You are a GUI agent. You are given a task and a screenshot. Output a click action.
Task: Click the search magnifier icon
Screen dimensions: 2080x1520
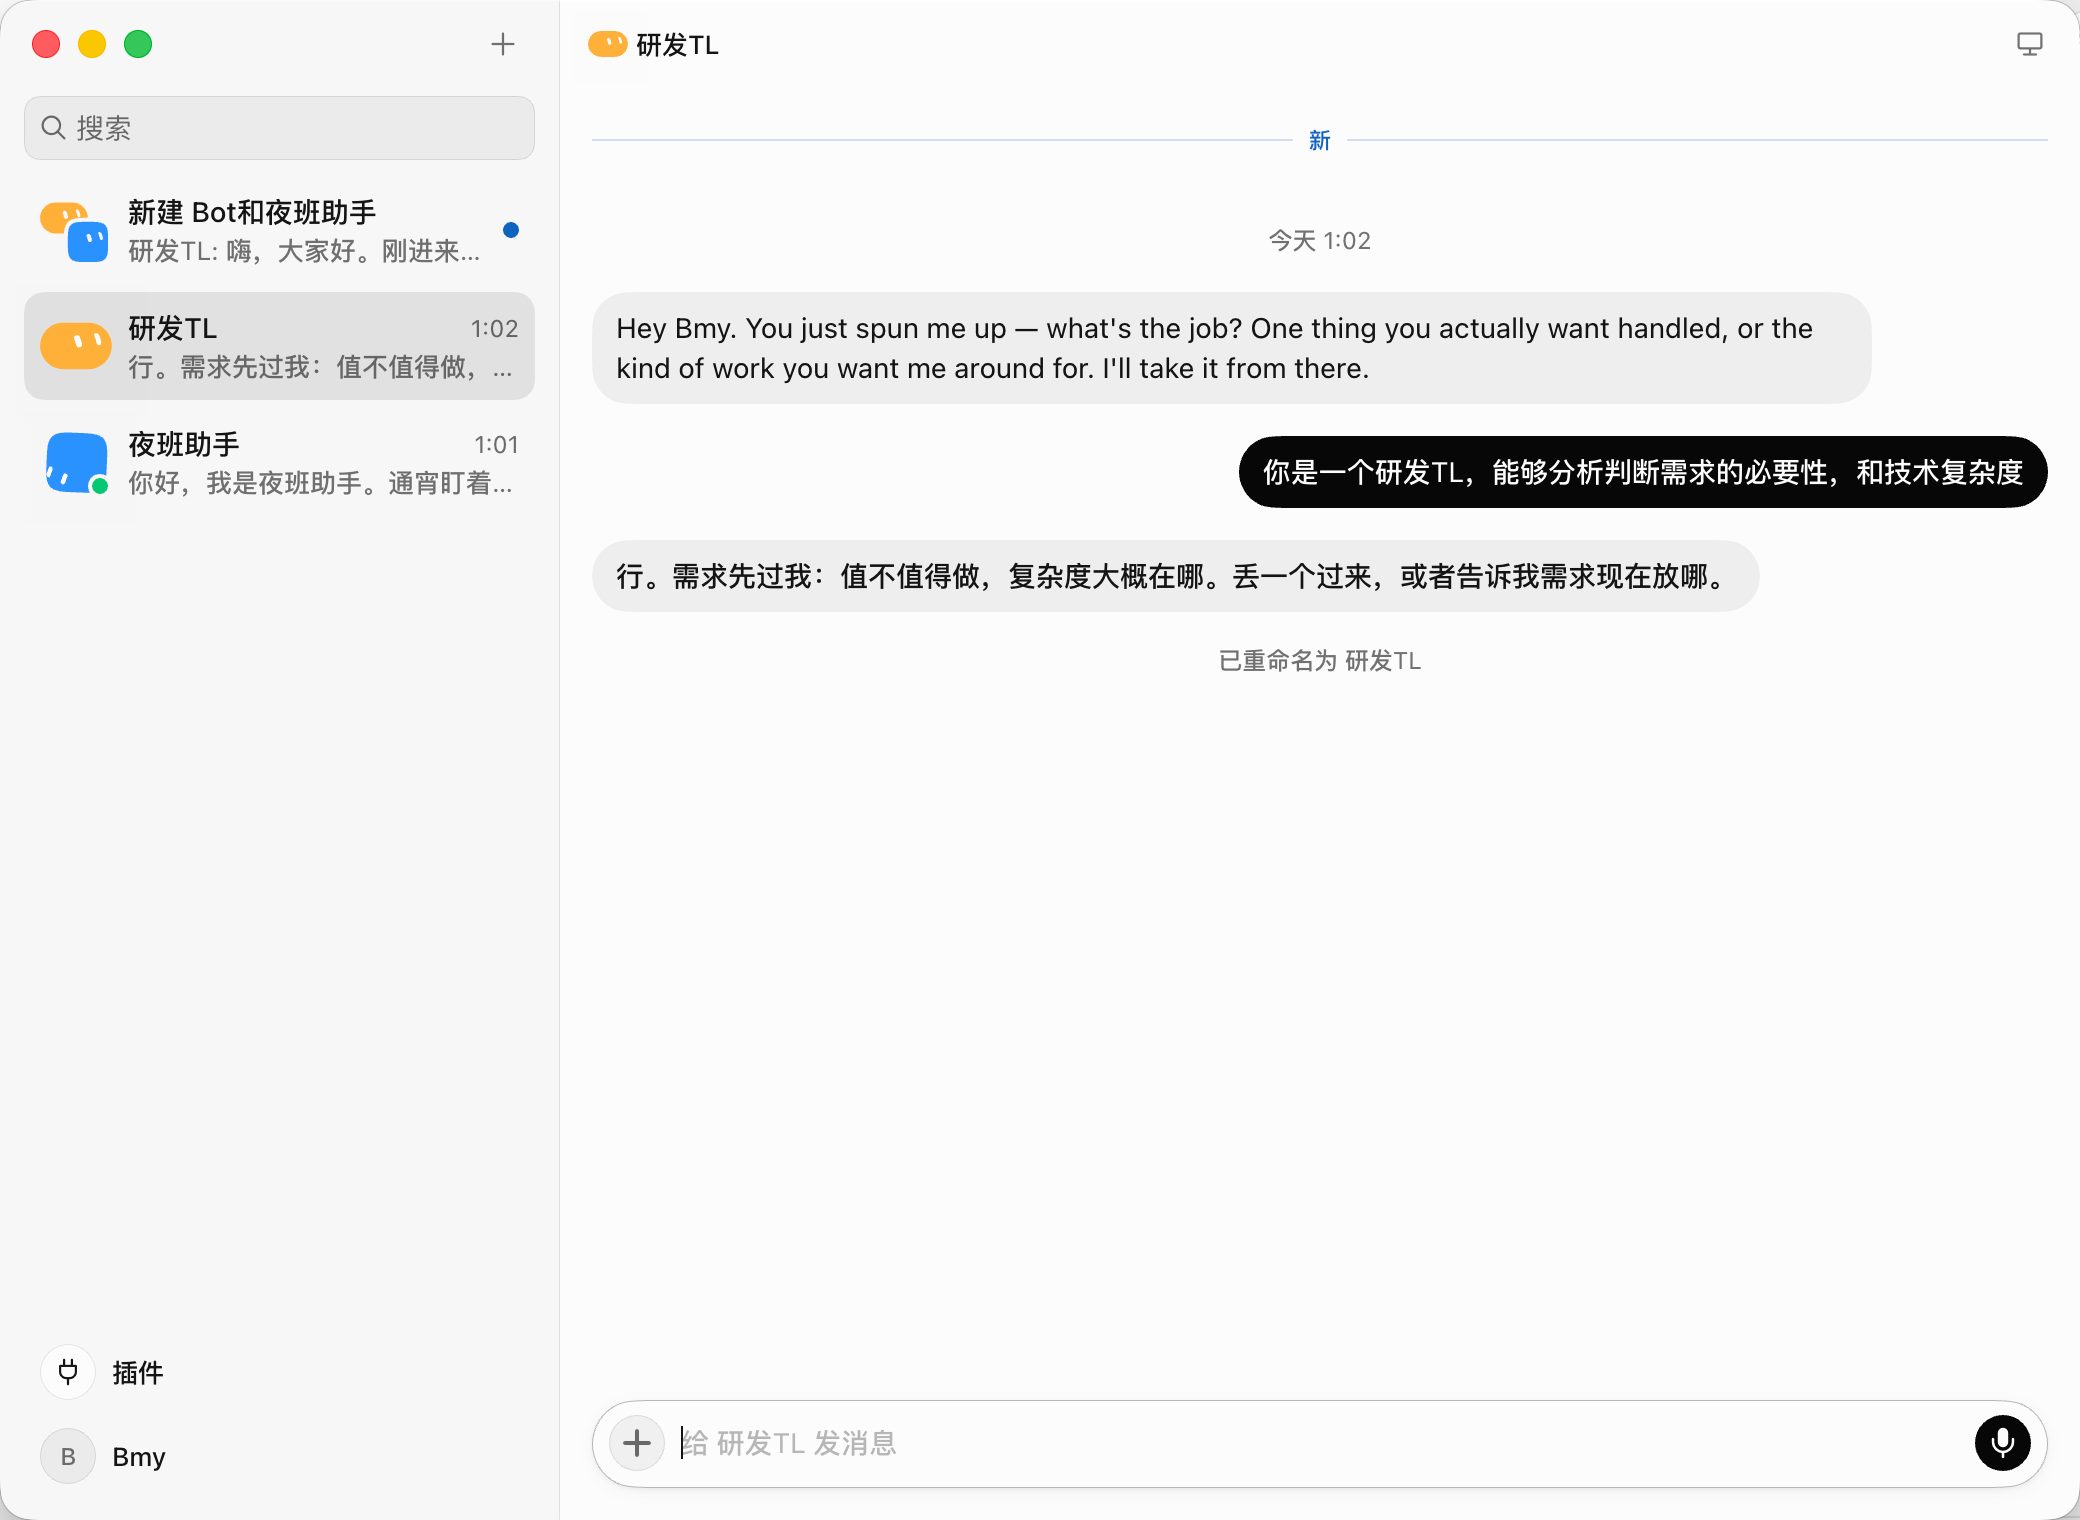click(x=53, y=128)
